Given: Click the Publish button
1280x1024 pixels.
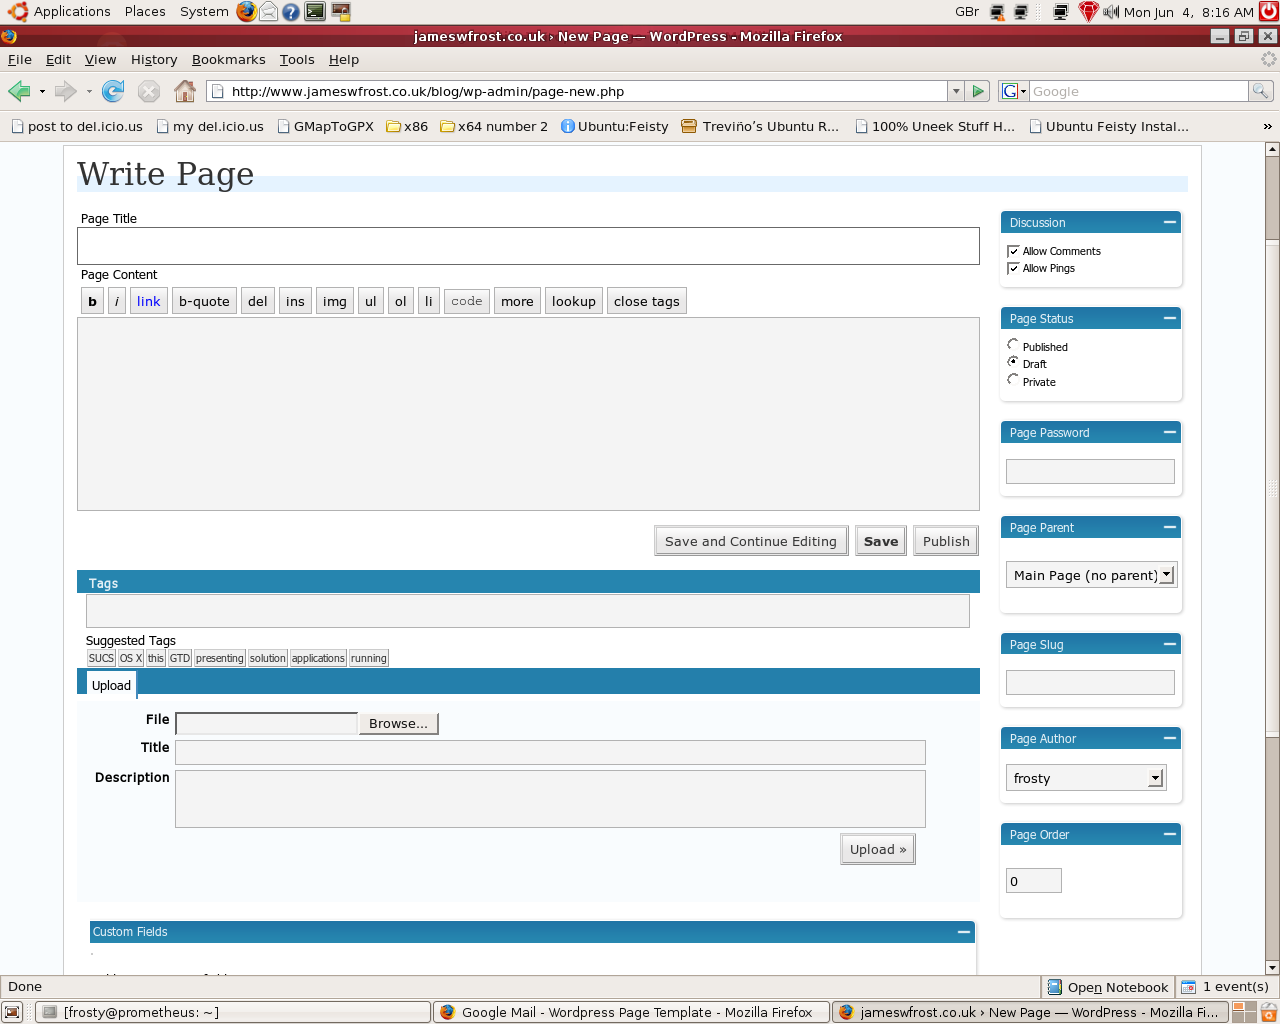Looking at the screenshot, I should coord(946,541).
